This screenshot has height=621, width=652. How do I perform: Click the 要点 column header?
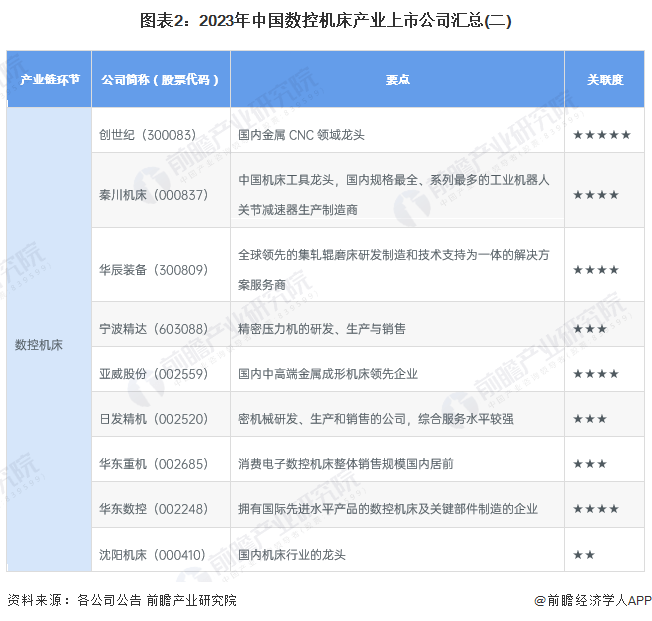click(x=398, y=79)
